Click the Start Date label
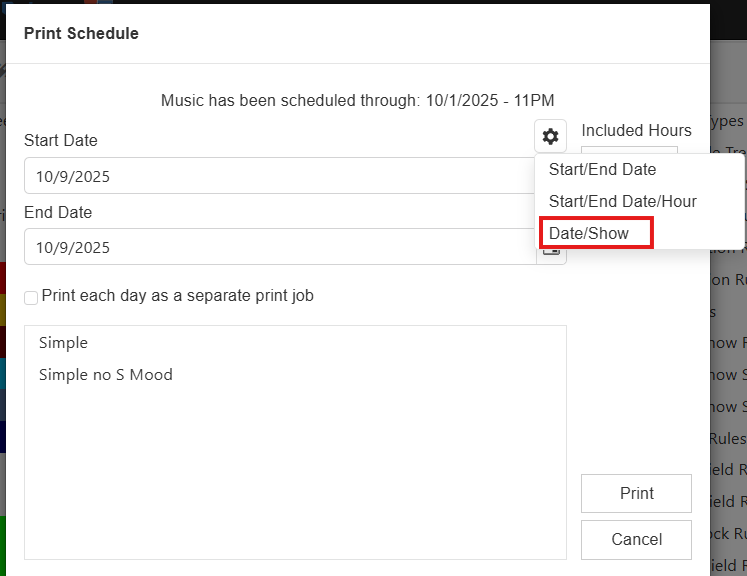Image resolution: width=747 pixels, height=576 pixels. point(61,140)
